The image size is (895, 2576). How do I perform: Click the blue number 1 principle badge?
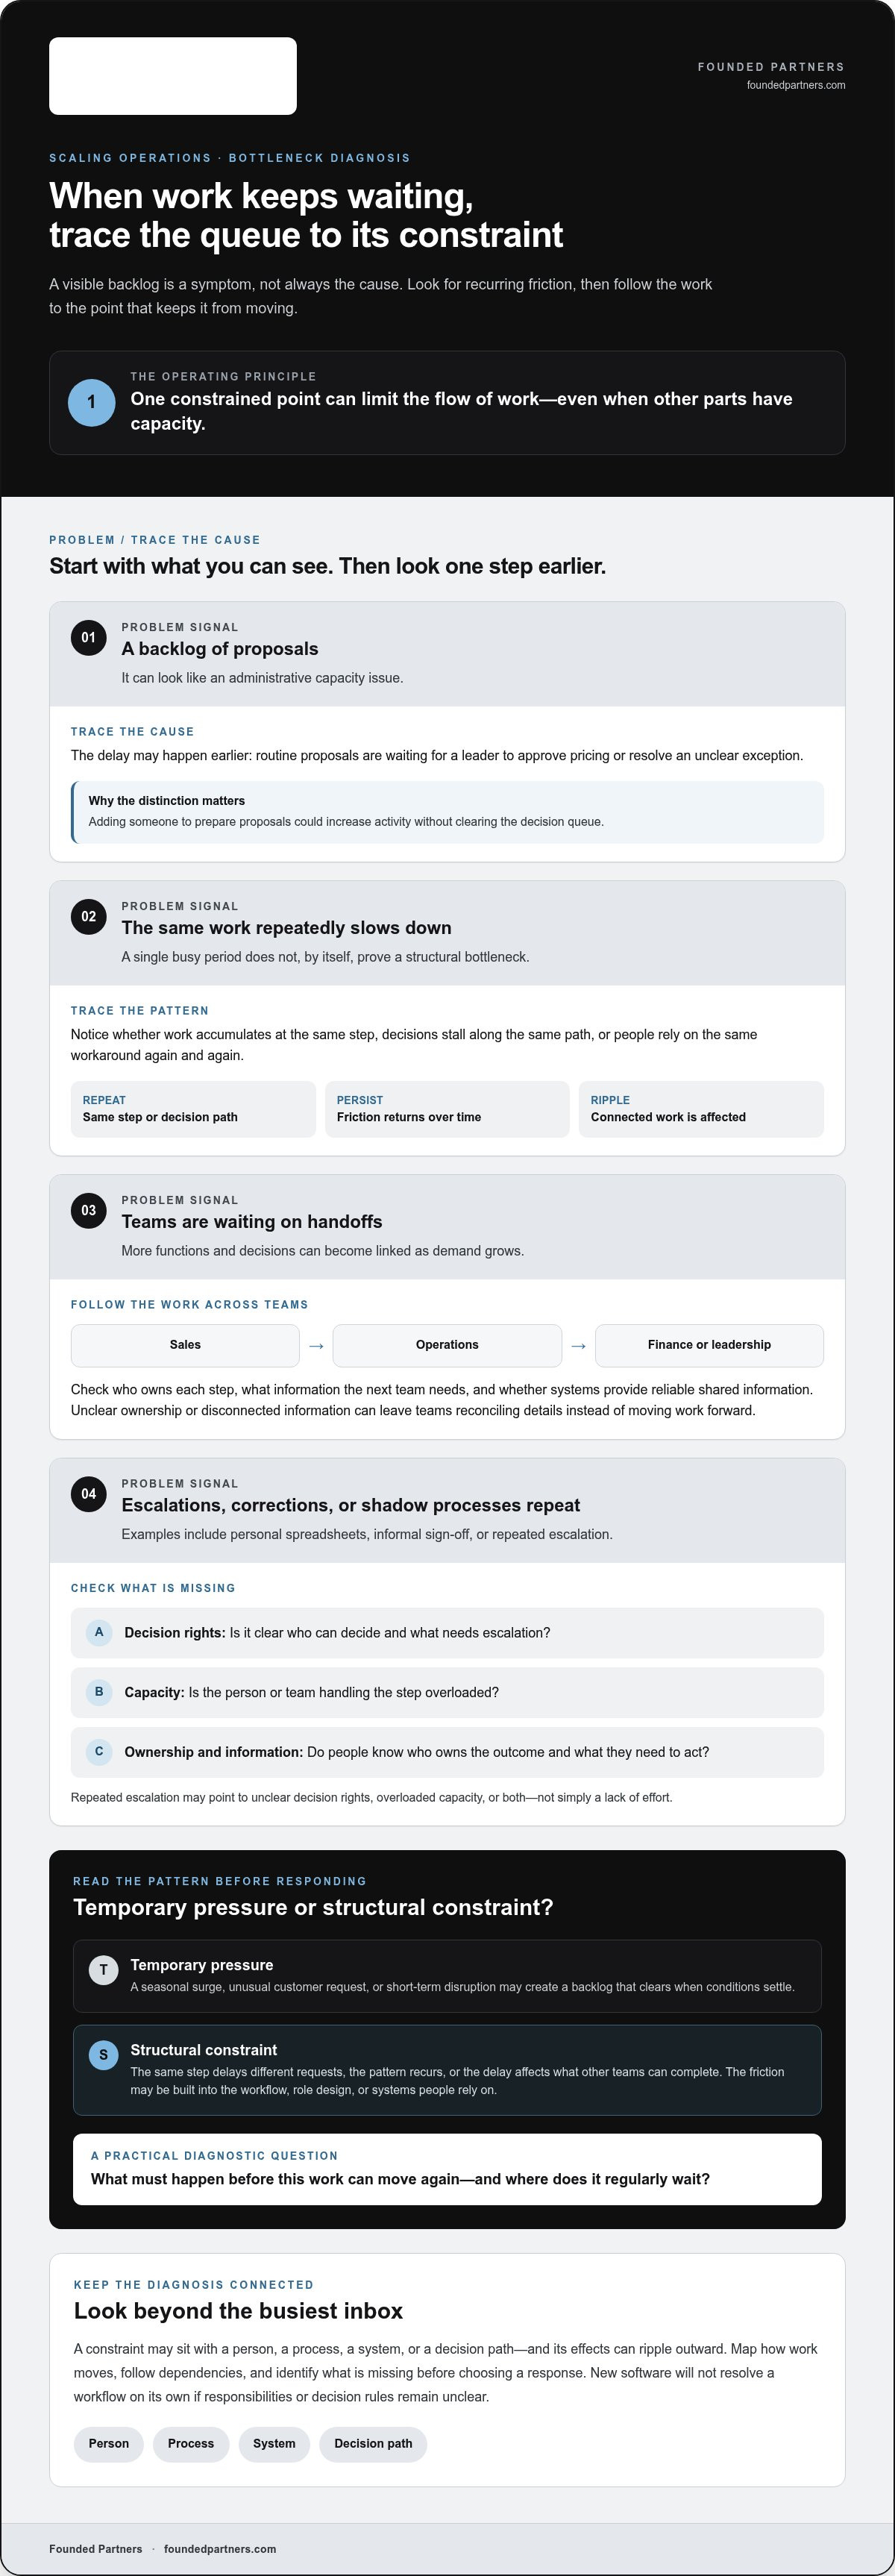91,402
